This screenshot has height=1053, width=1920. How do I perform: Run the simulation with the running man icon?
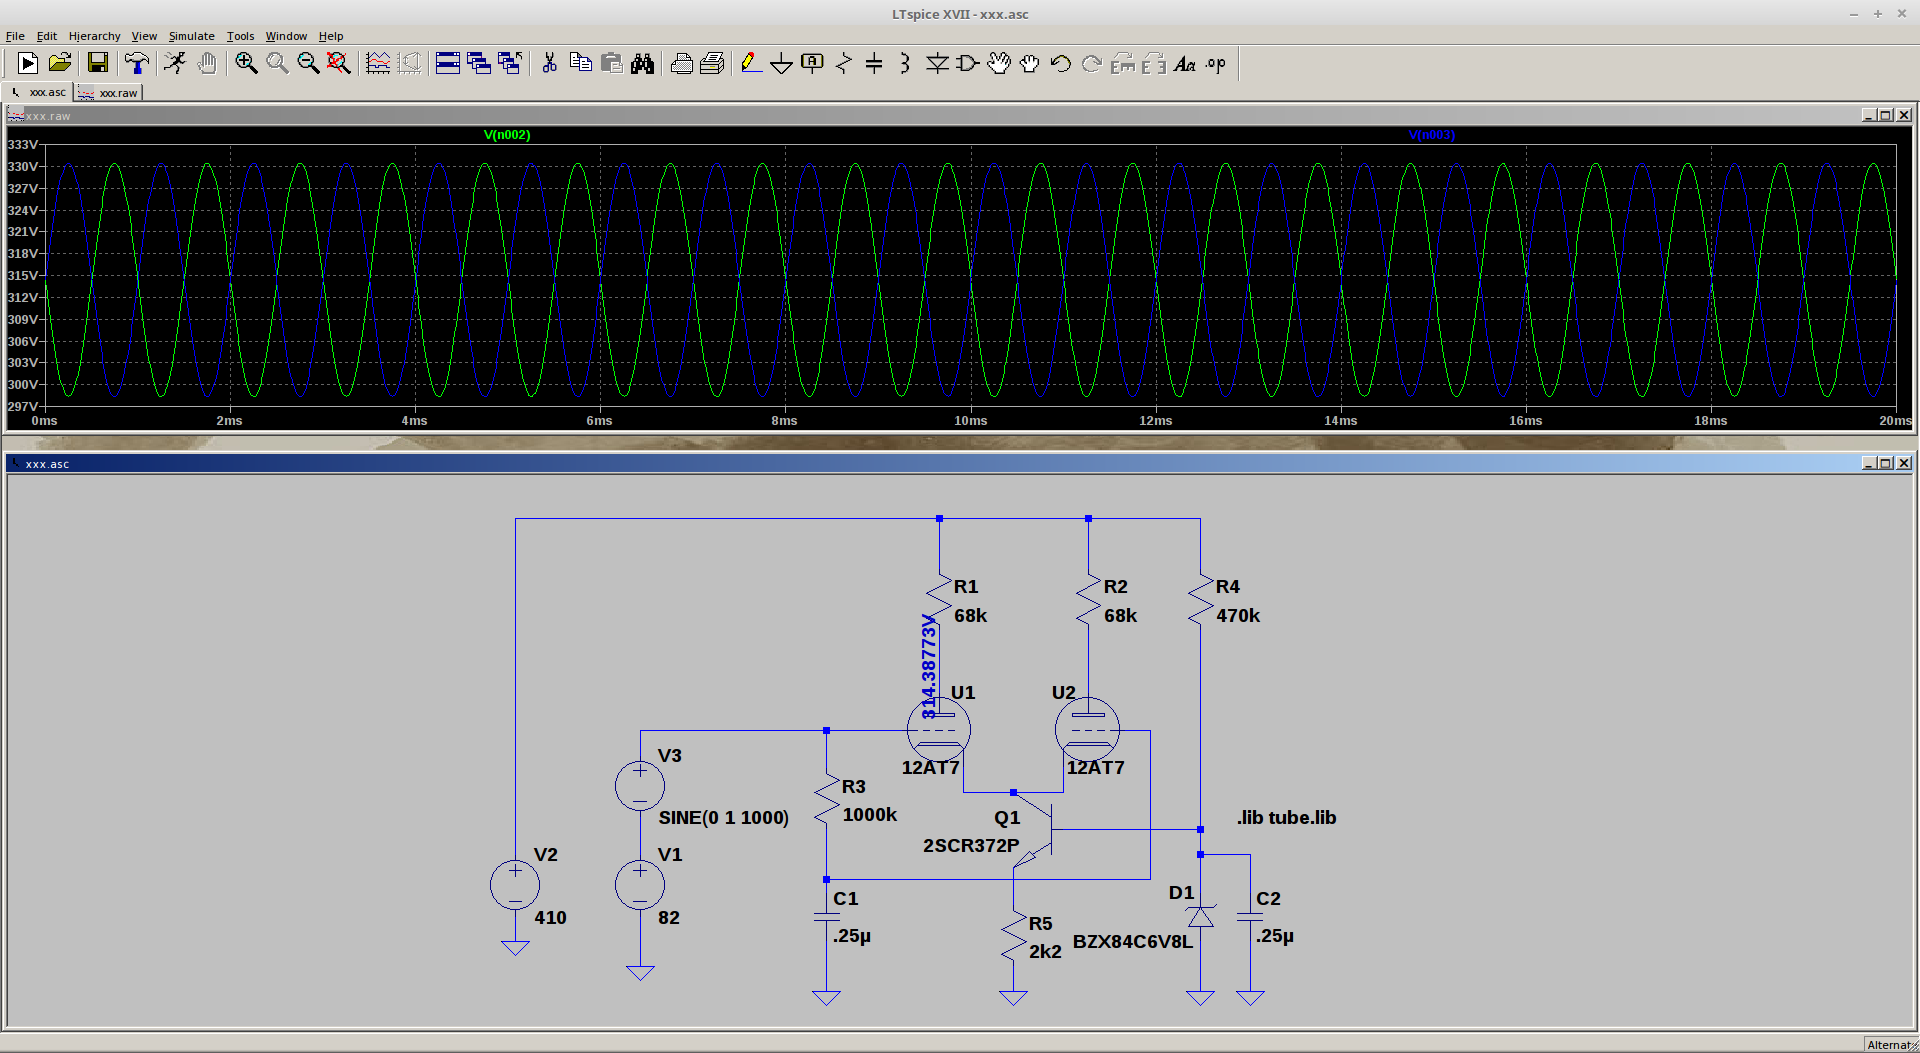pyautogui.click(x=175, y=63)
